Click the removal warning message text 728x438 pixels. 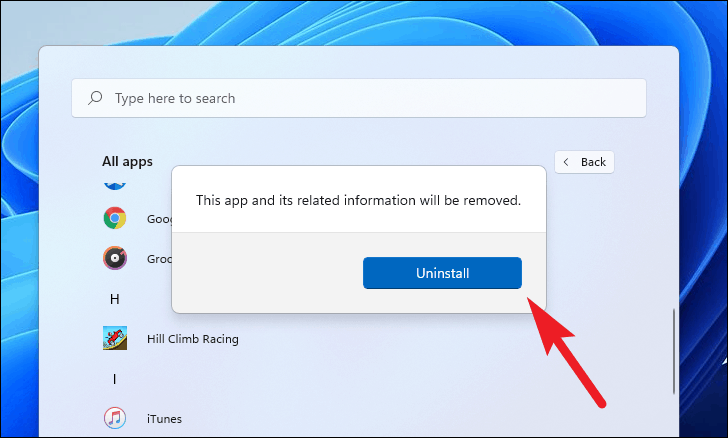[358, 200]
